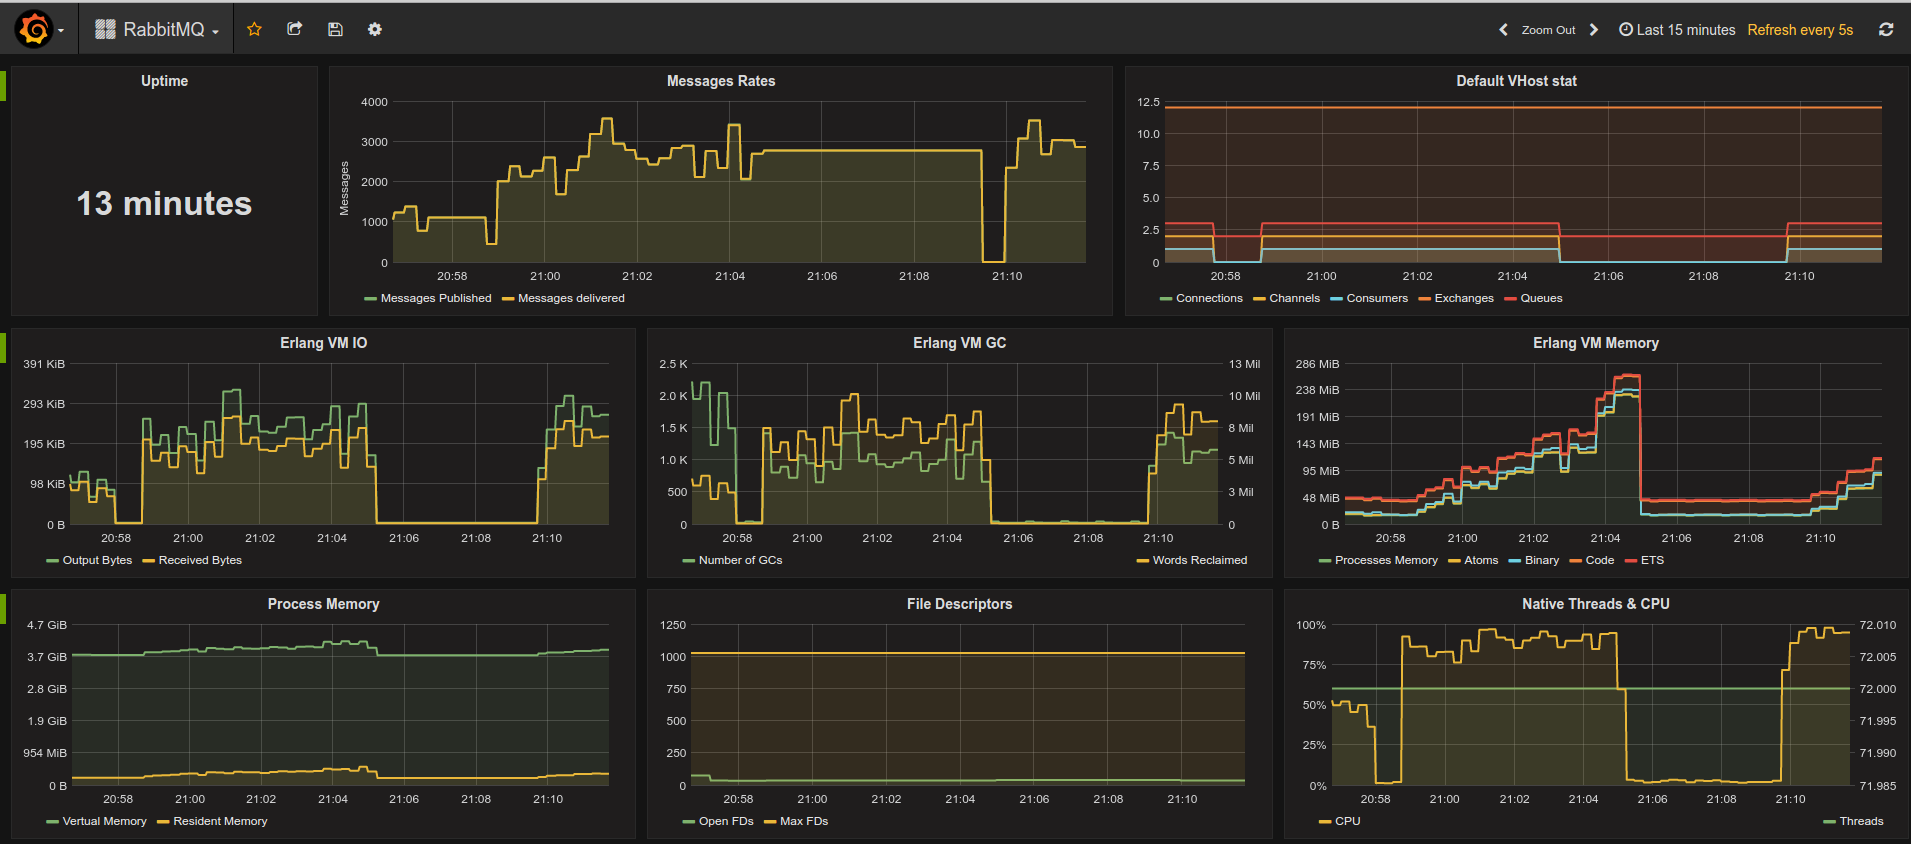Click the share dashboard icon
Screen dimensions: 1911x844
click(x=294, y=30)
